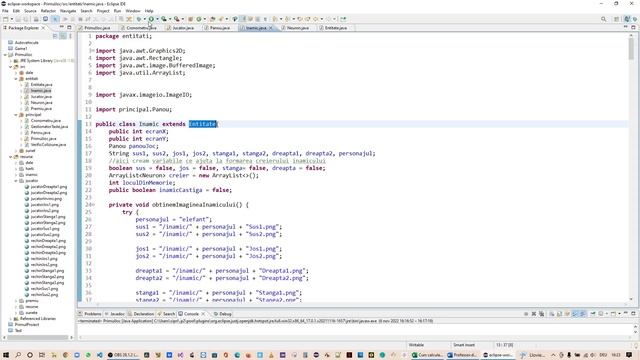Viewport: 640px width, 360px height.
Task: Switch to the Entitate.java editor tab
Action: pyautogui.click(x=336, y=28)
